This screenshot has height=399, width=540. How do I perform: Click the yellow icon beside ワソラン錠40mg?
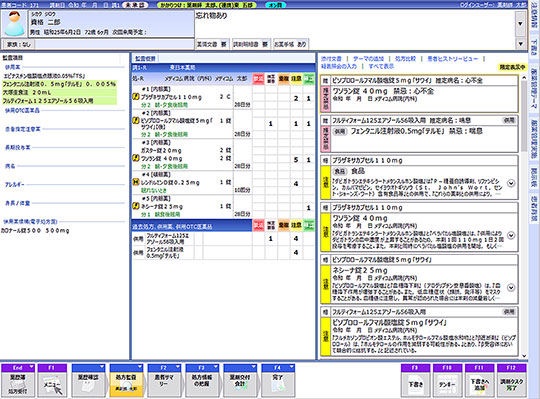(x=136, y=158)
